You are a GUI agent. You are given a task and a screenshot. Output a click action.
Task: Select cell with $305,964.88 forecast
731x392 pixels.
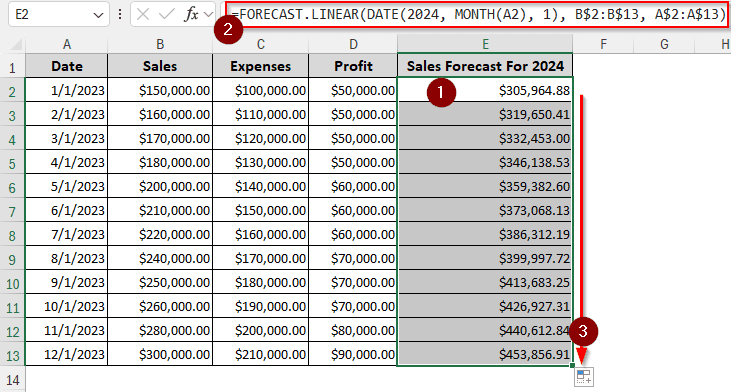tap(485, 90)
